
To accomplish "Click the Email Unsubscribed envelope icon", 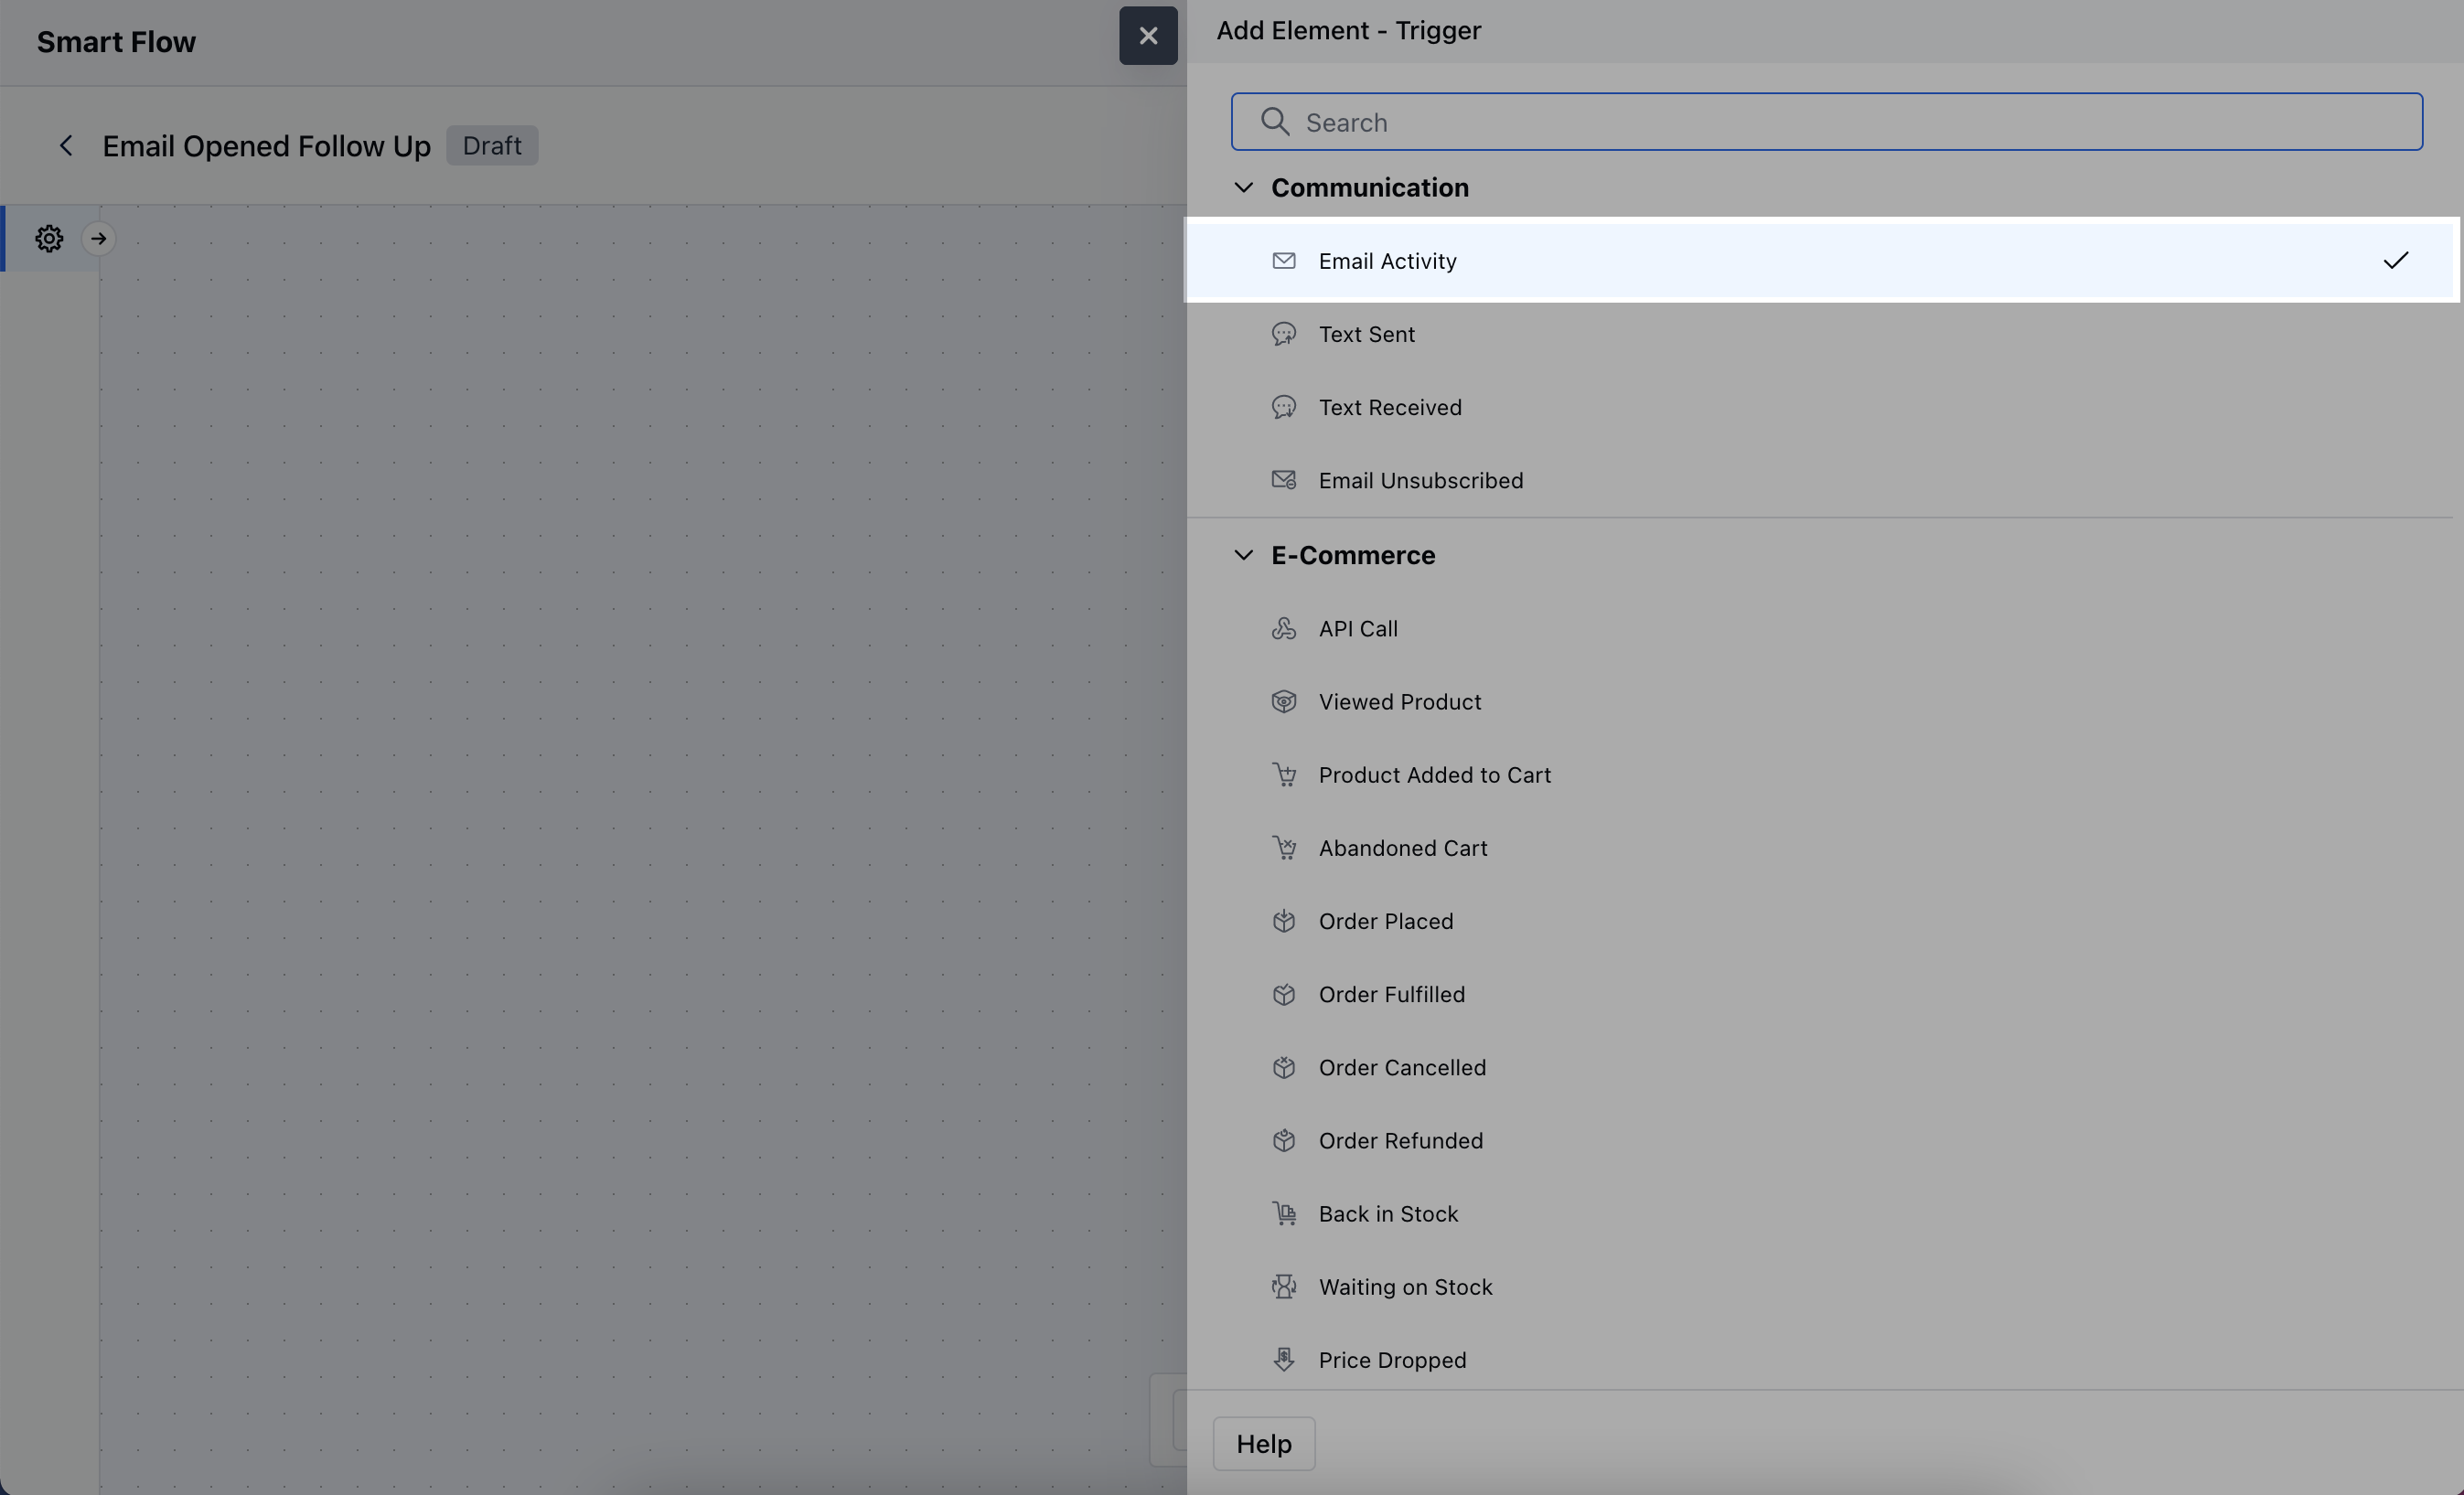I will 1284,480.
